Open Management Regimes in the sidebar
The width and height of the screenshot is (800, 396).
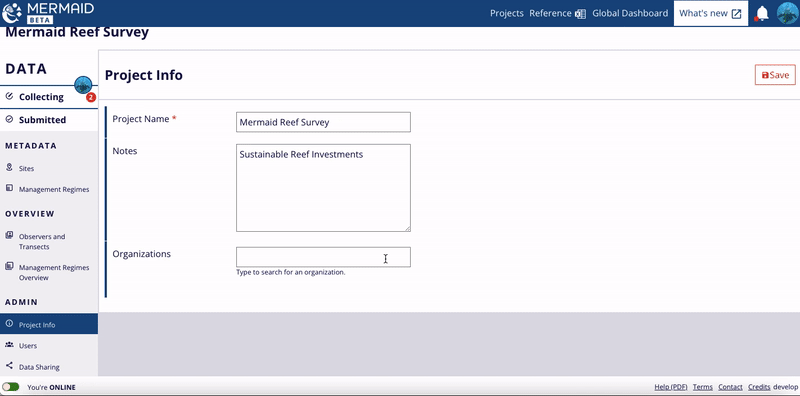click(54, 189)
